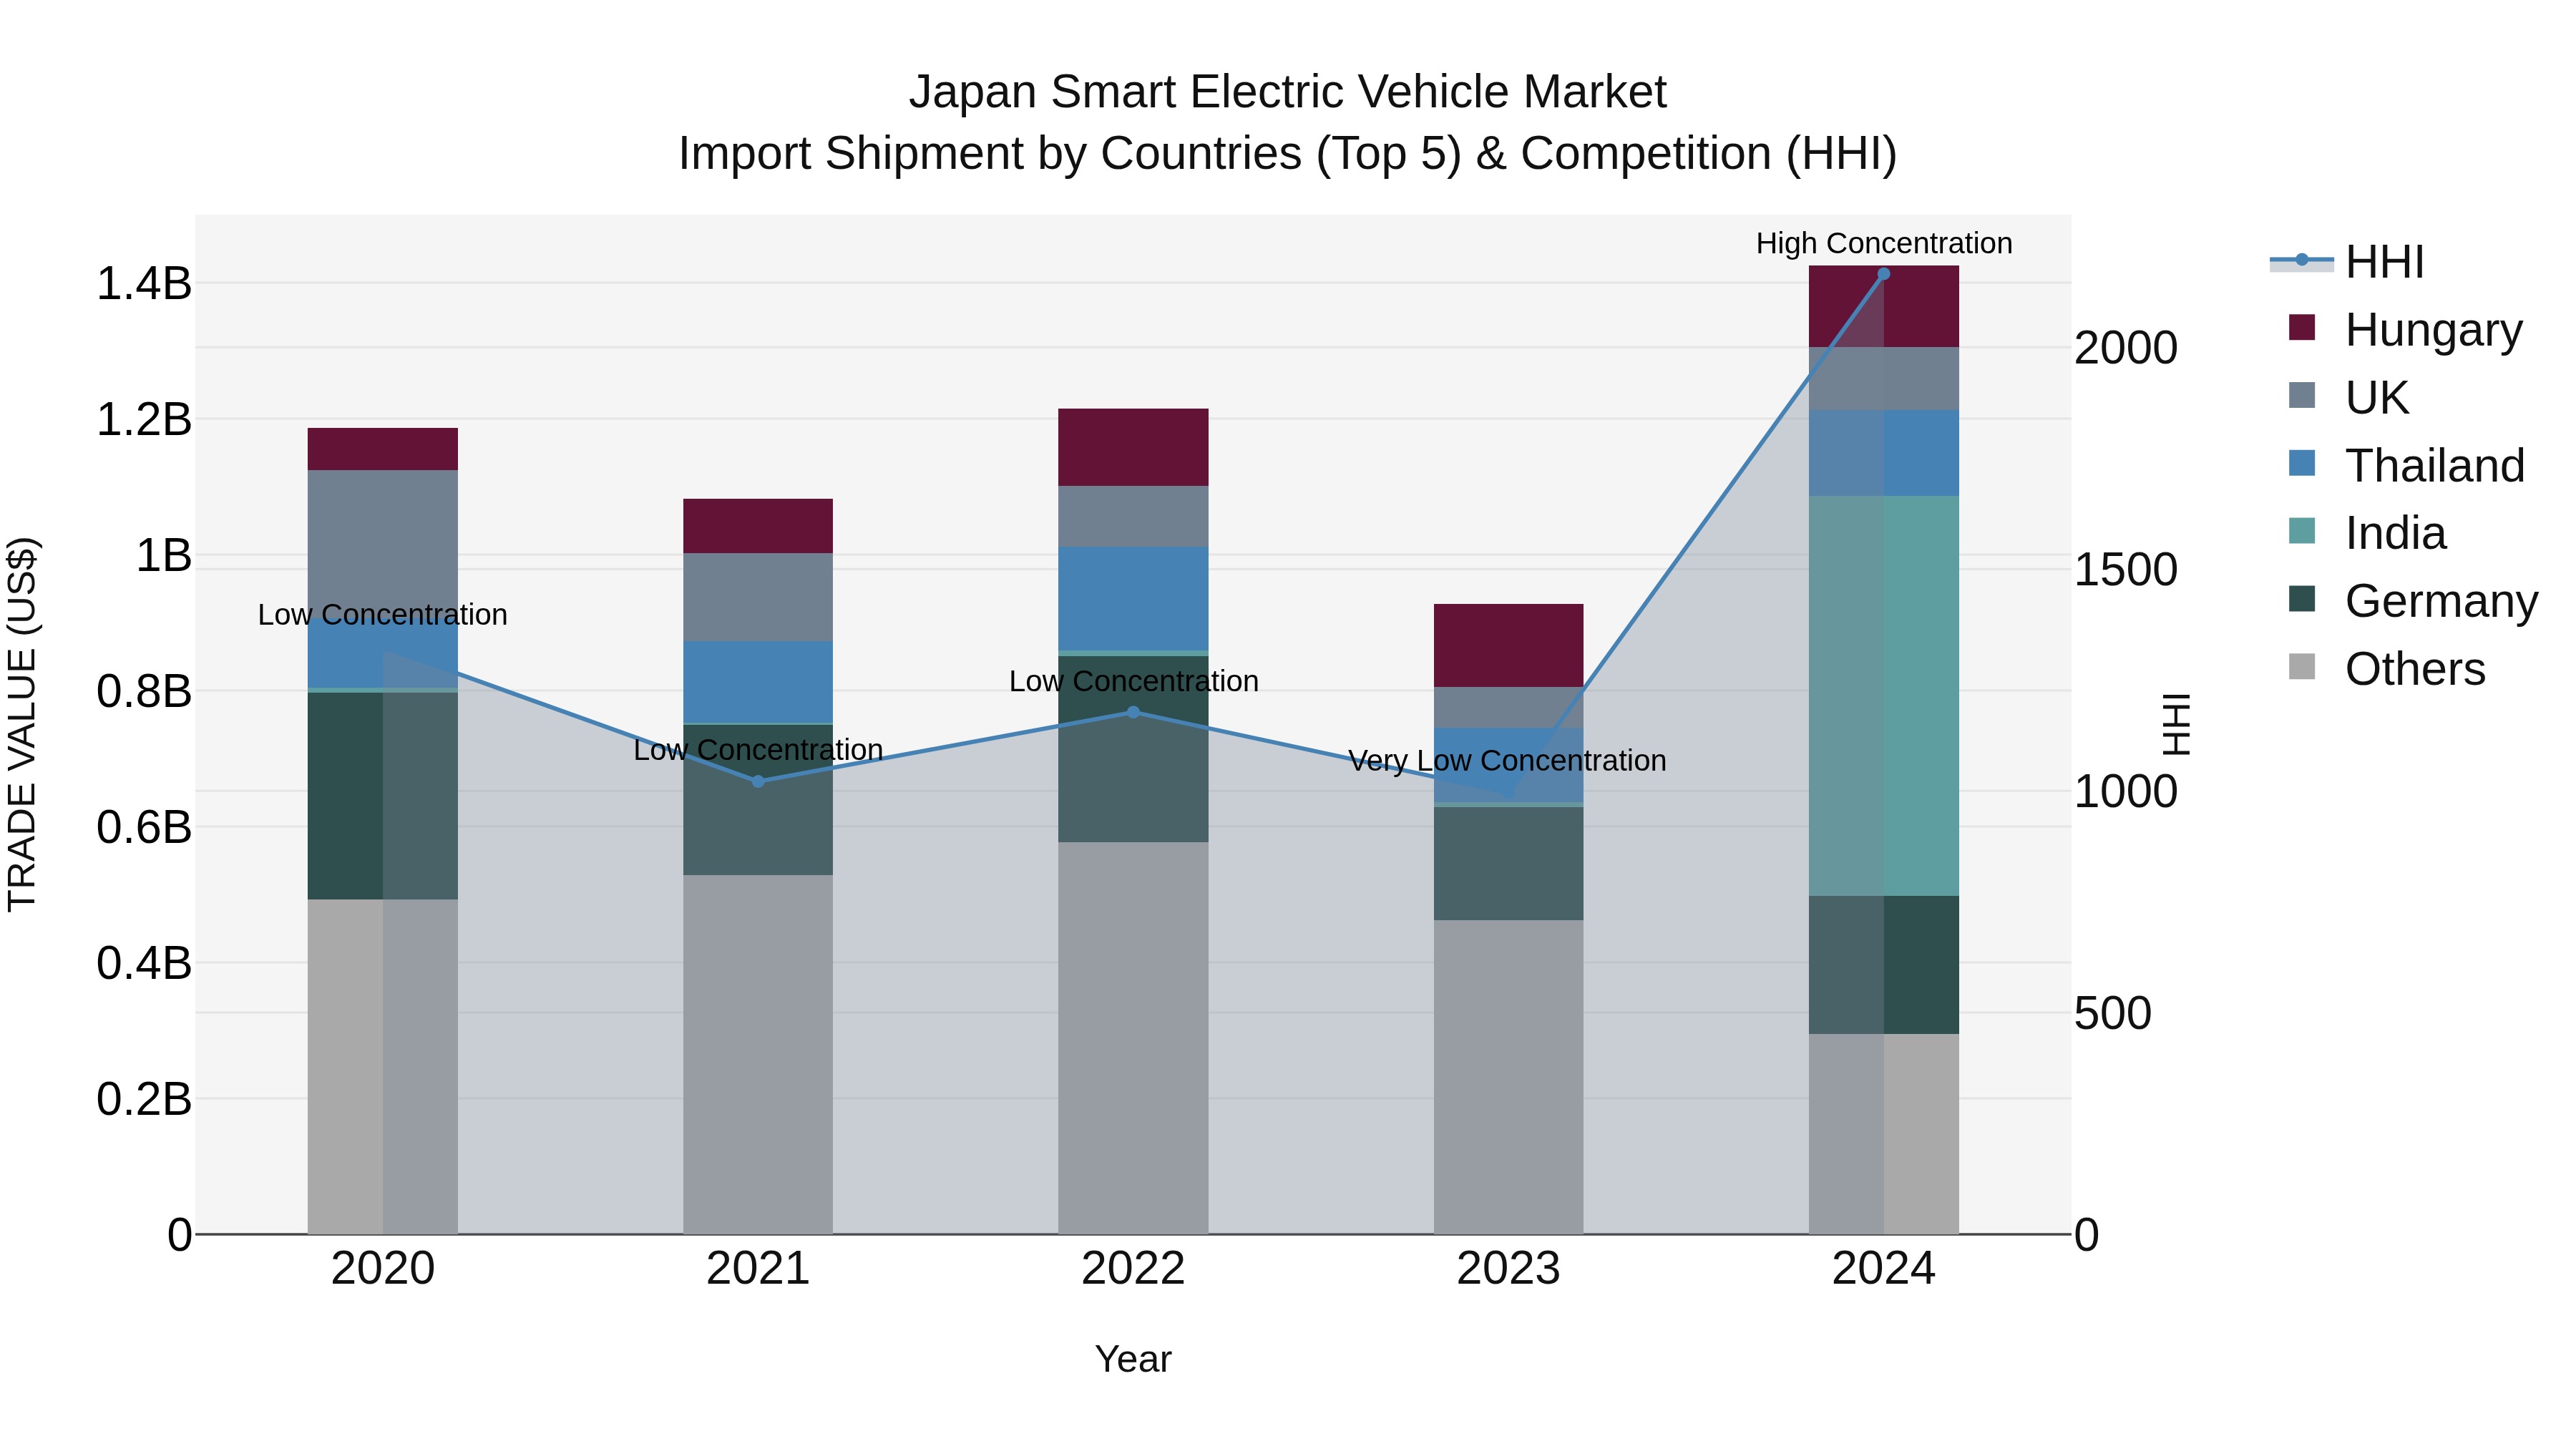Click the 2023 x-axis label
This screenshot has width=2576, height=1449.
(1508, 1269)
